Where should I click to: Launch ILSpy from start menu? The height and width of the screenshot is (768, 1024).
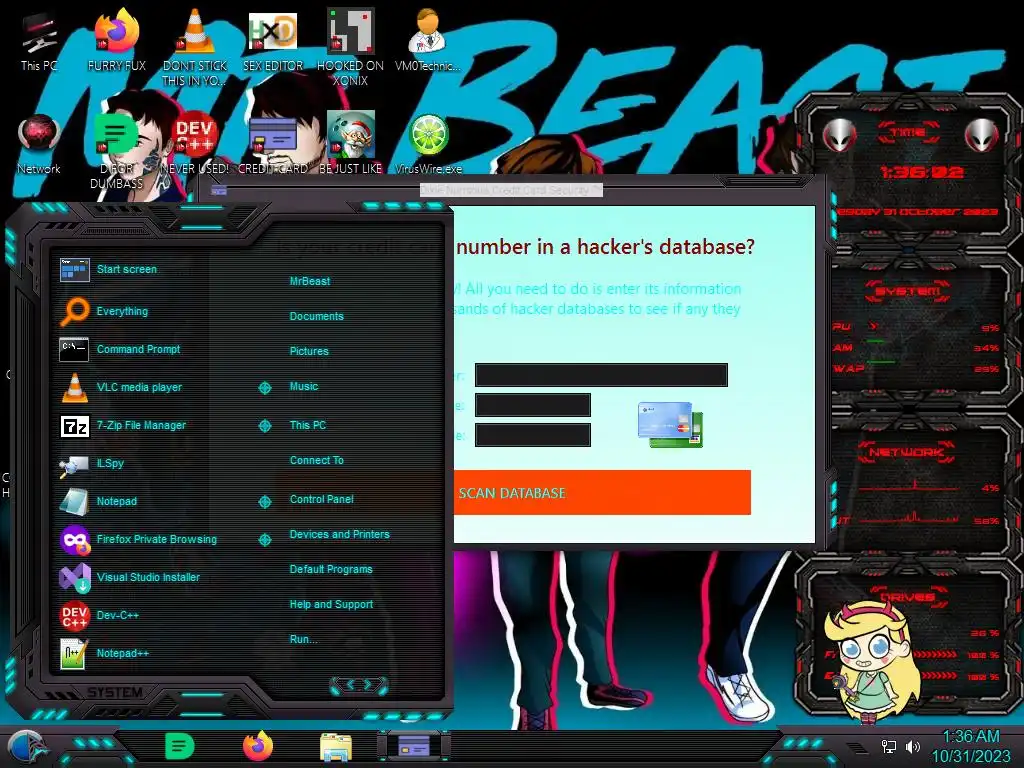pyautogui.click(x=110, y=463)
